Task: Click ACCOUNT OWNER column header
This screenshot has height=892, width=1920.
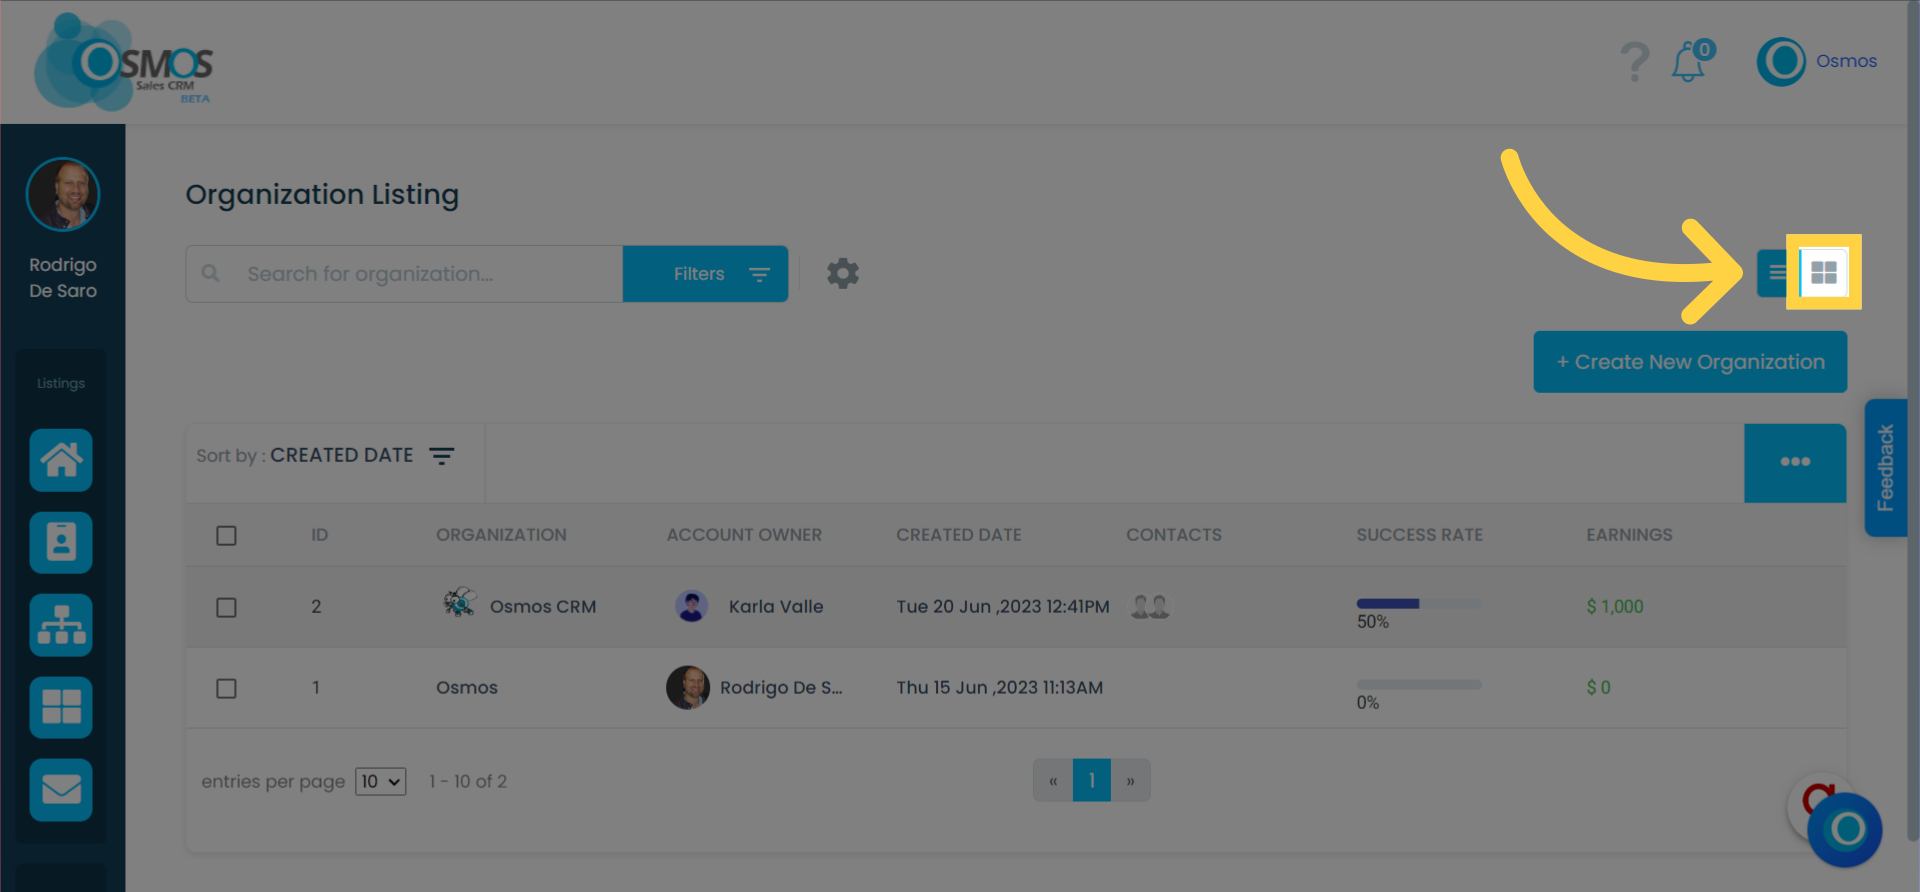Action: (744, 535)
